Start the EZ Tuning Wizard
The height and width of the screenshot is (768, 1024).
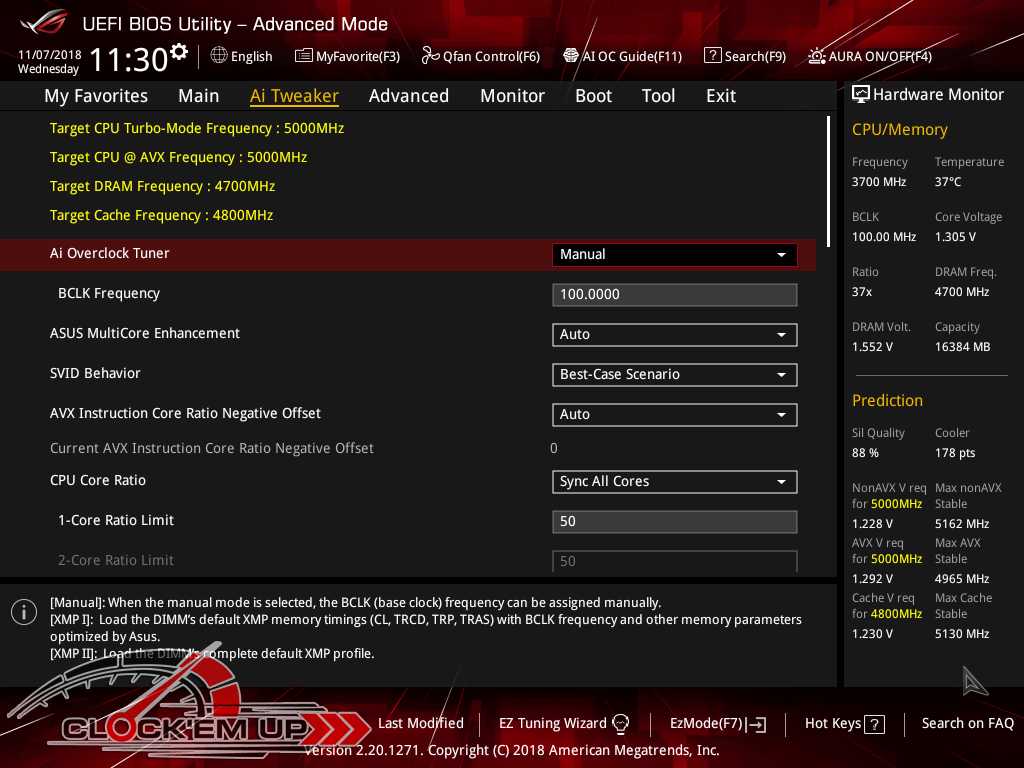[x=564, y=723]
